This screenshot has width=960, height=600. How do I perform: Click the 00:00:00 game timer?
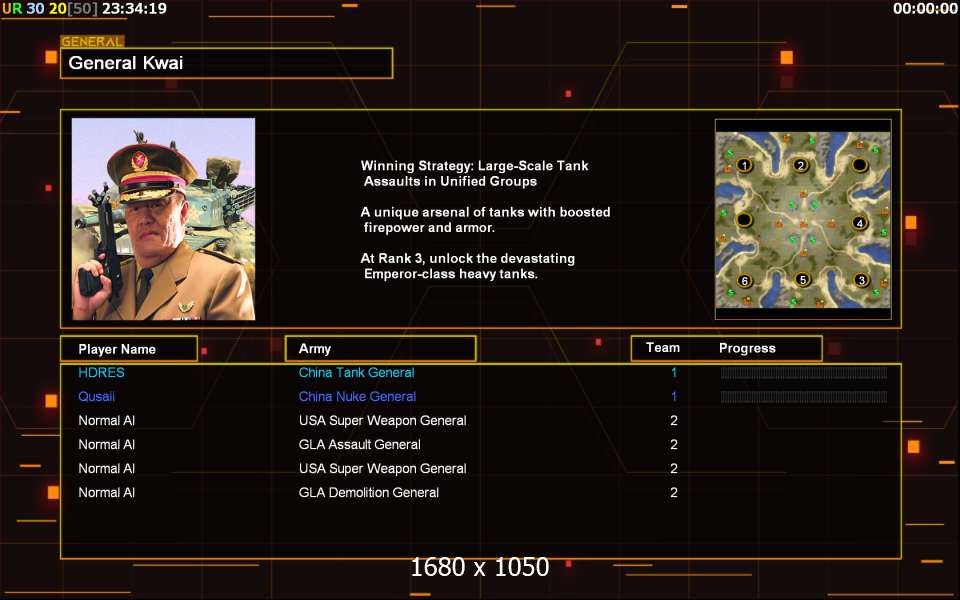925,9
